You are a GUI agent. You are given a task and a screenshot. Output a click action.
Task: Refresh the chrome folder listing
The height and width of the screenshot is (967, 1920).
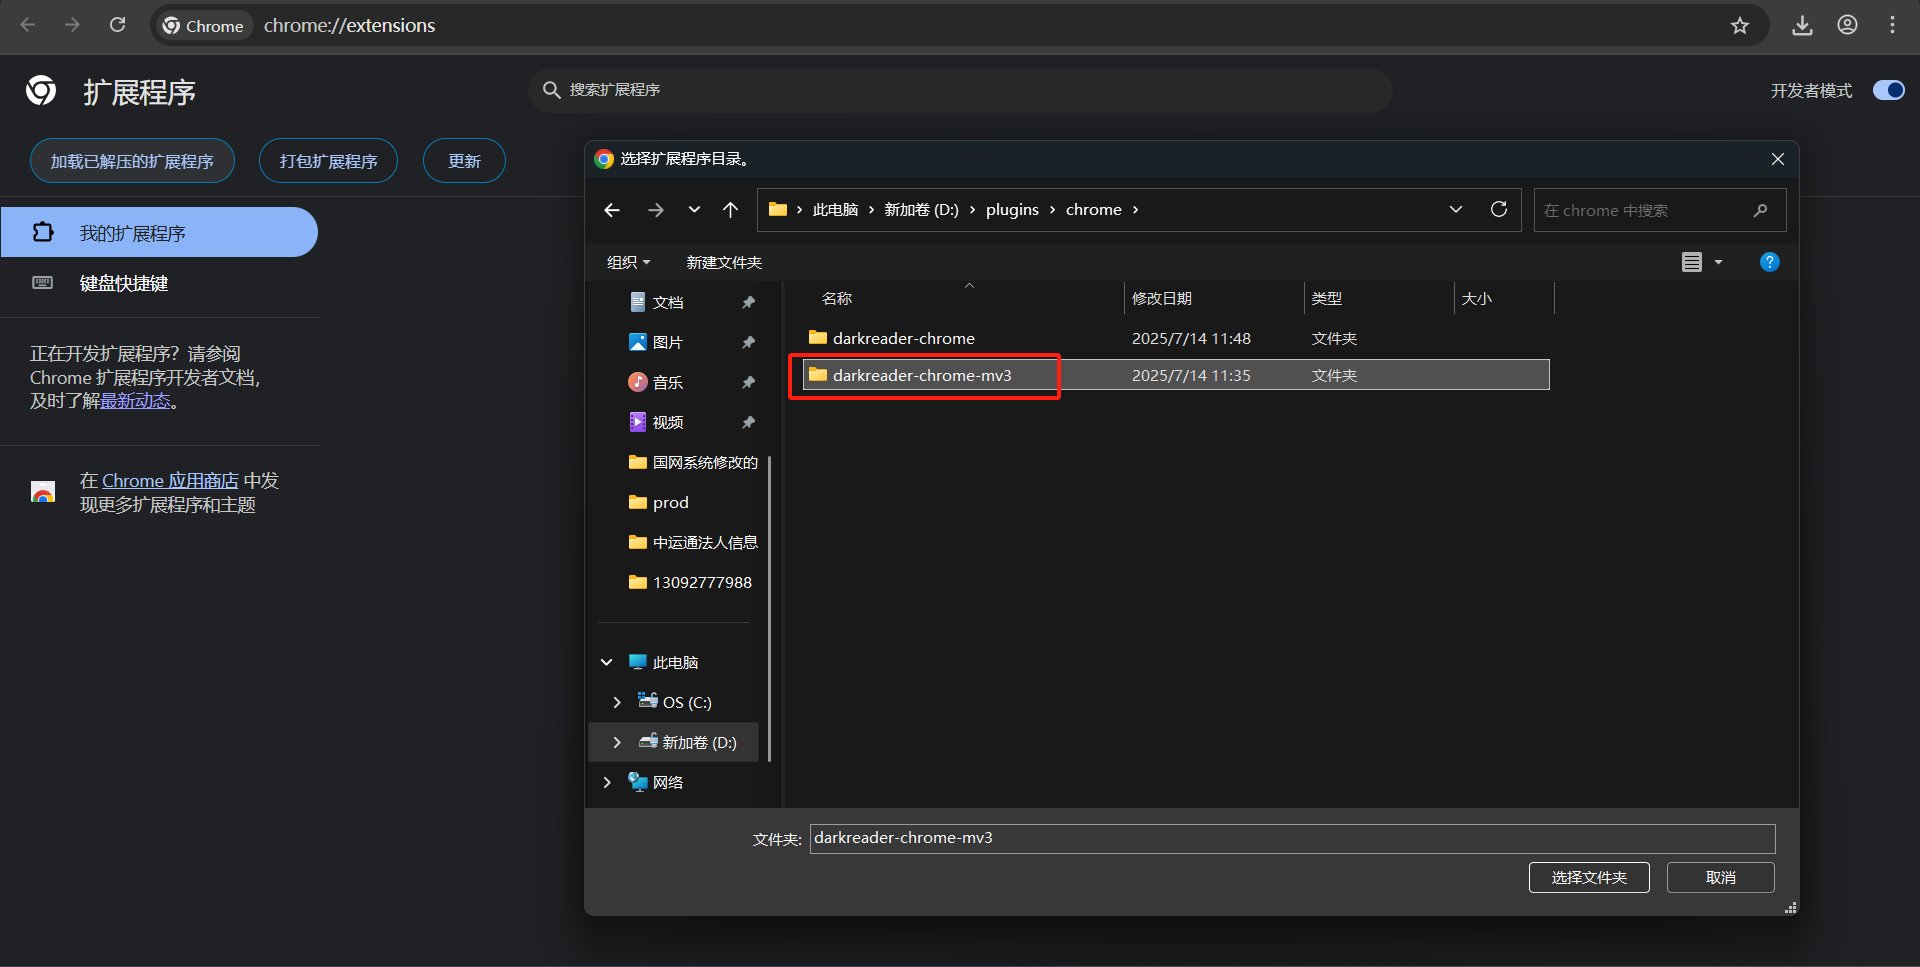(x=1499, y=210)
